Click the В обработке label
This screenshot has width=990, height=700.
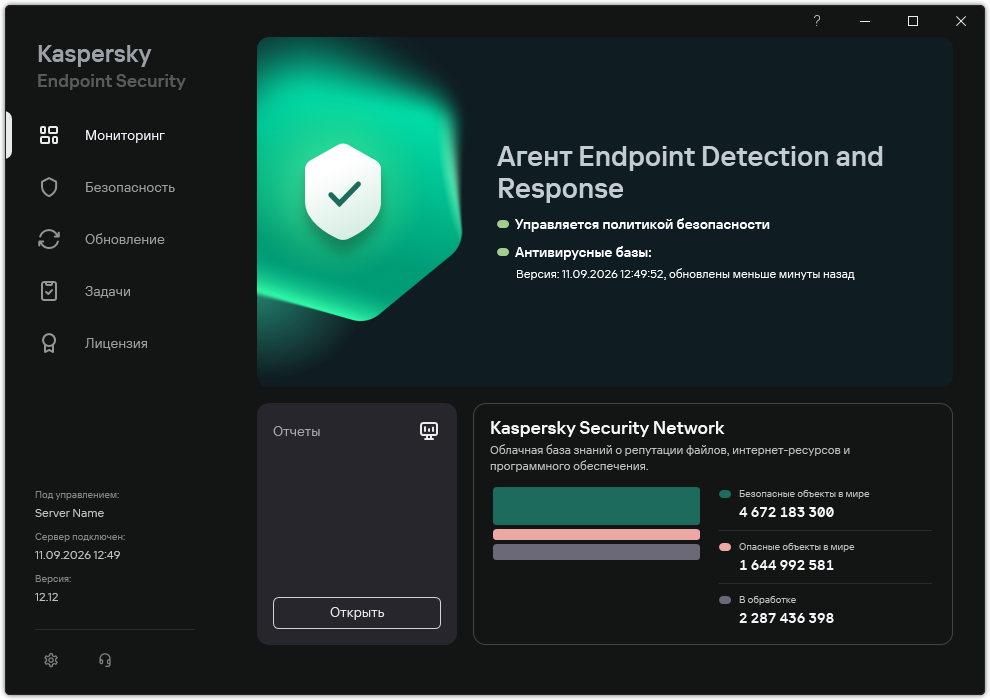[767, 600]
